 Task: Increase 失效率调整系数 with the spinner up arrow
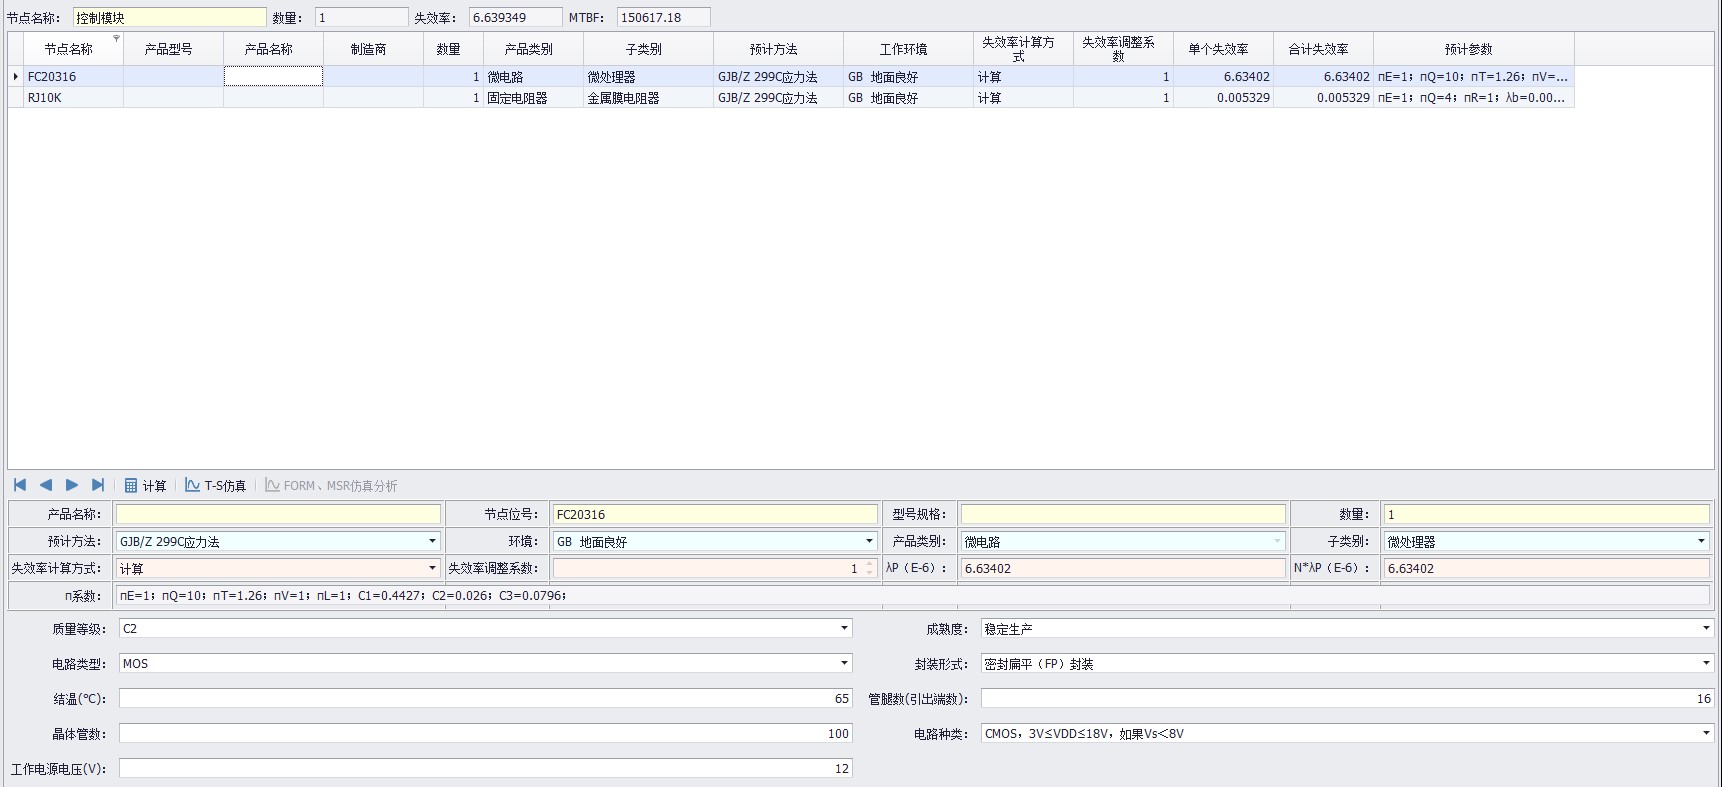click(870, 564)
